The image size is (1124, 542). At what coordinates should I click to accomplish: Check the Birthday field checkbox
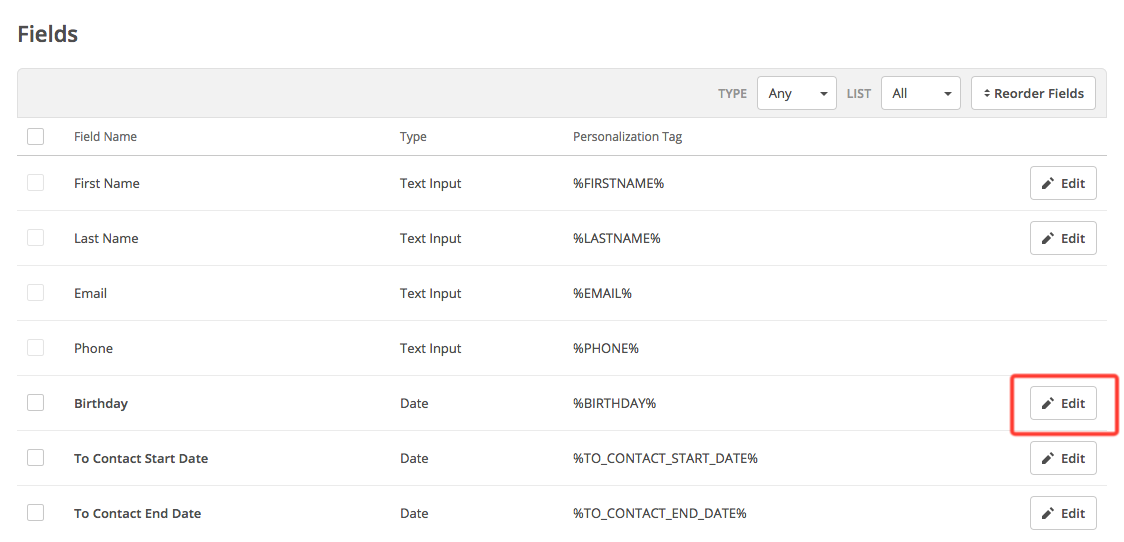(36, 403)
